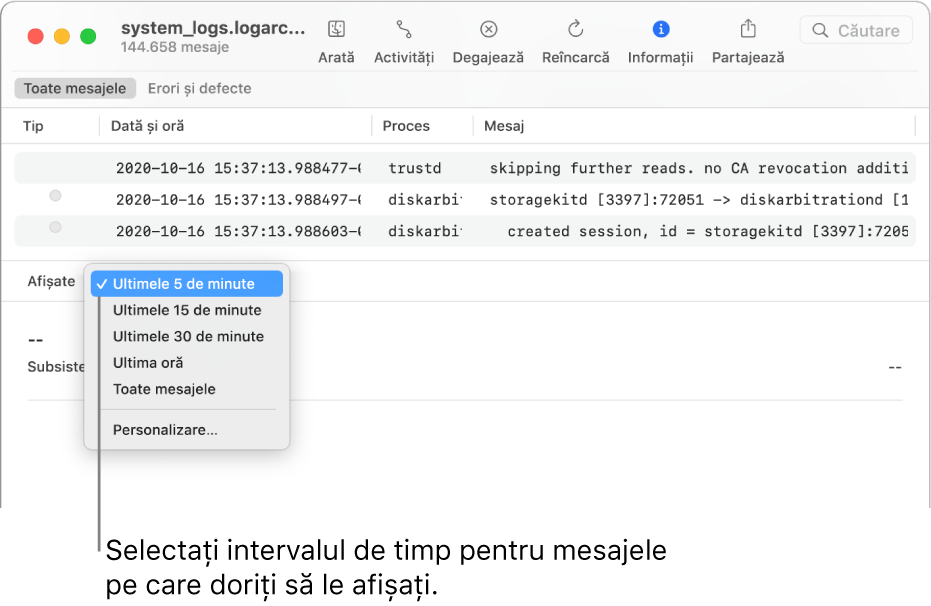Pick Ultimele 30 de minute interval
This screenshot has height=606, width=931.
(188, 336)
